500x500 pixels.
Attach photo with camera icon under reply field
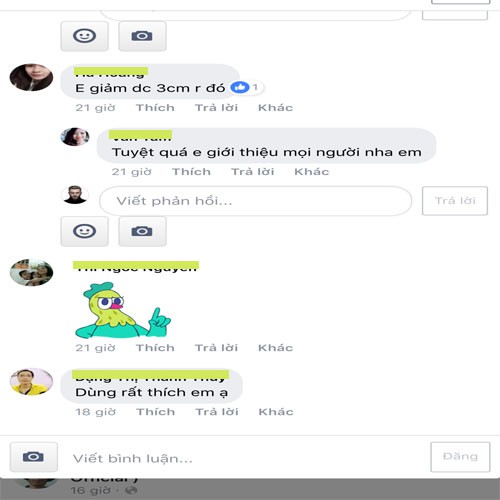pos(142,231)
